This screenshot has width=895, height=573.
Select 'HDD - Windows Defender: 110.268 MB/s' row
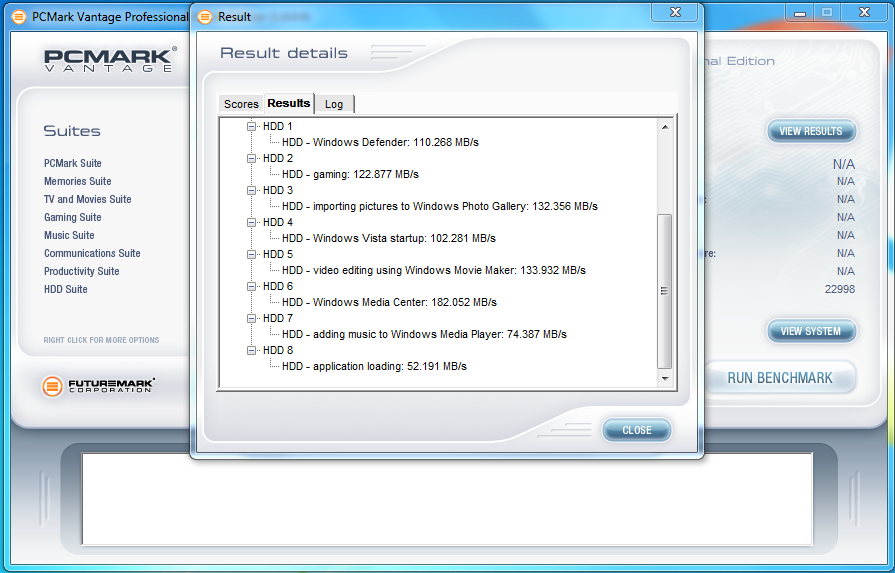point(380,142)
